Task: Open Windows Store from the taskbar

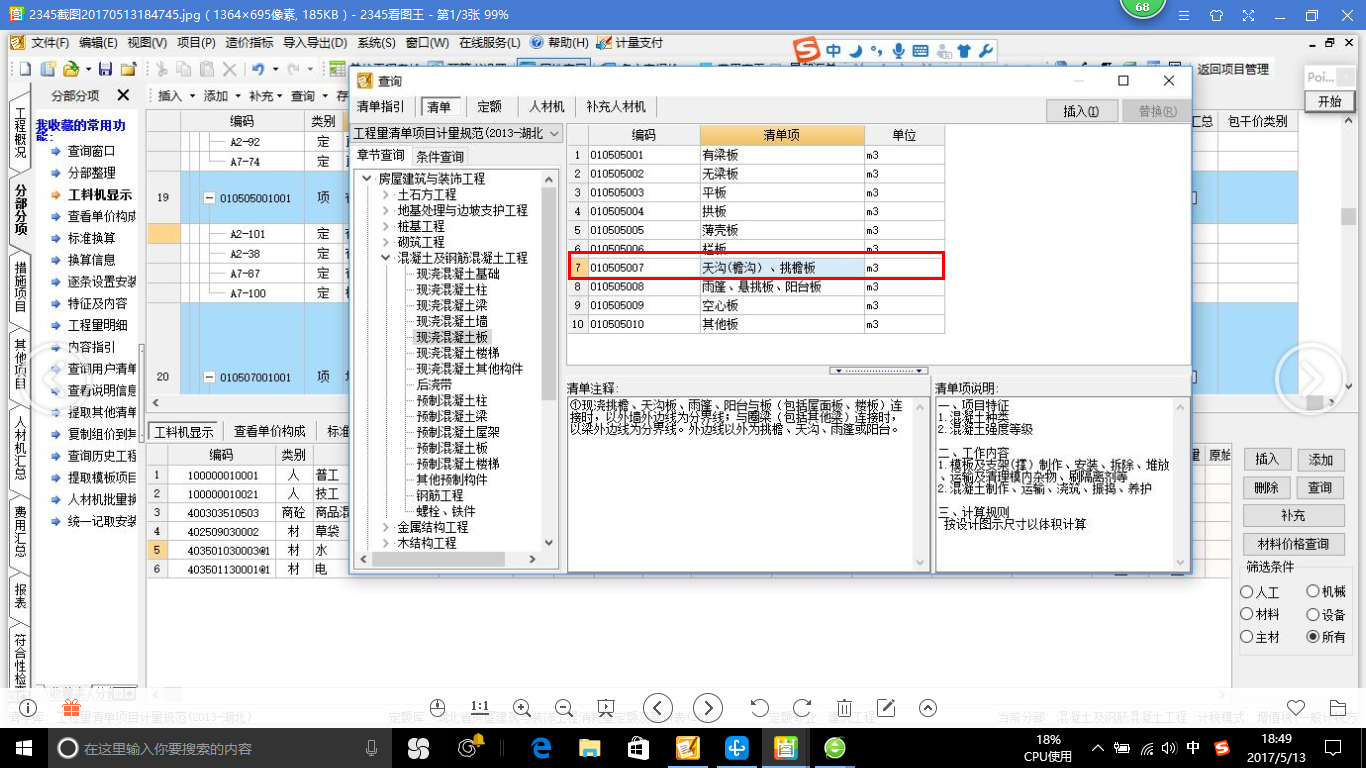Action: 639,747
